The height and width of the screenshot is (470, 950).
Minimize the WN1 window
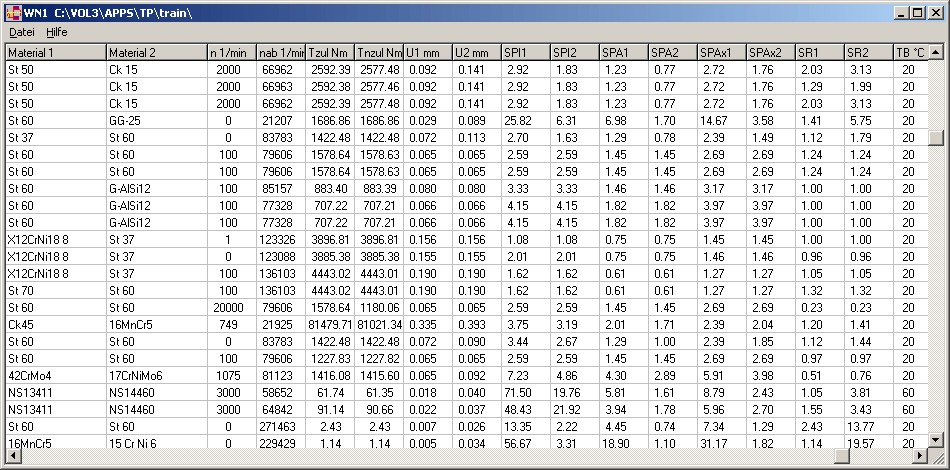click(901, 12)
